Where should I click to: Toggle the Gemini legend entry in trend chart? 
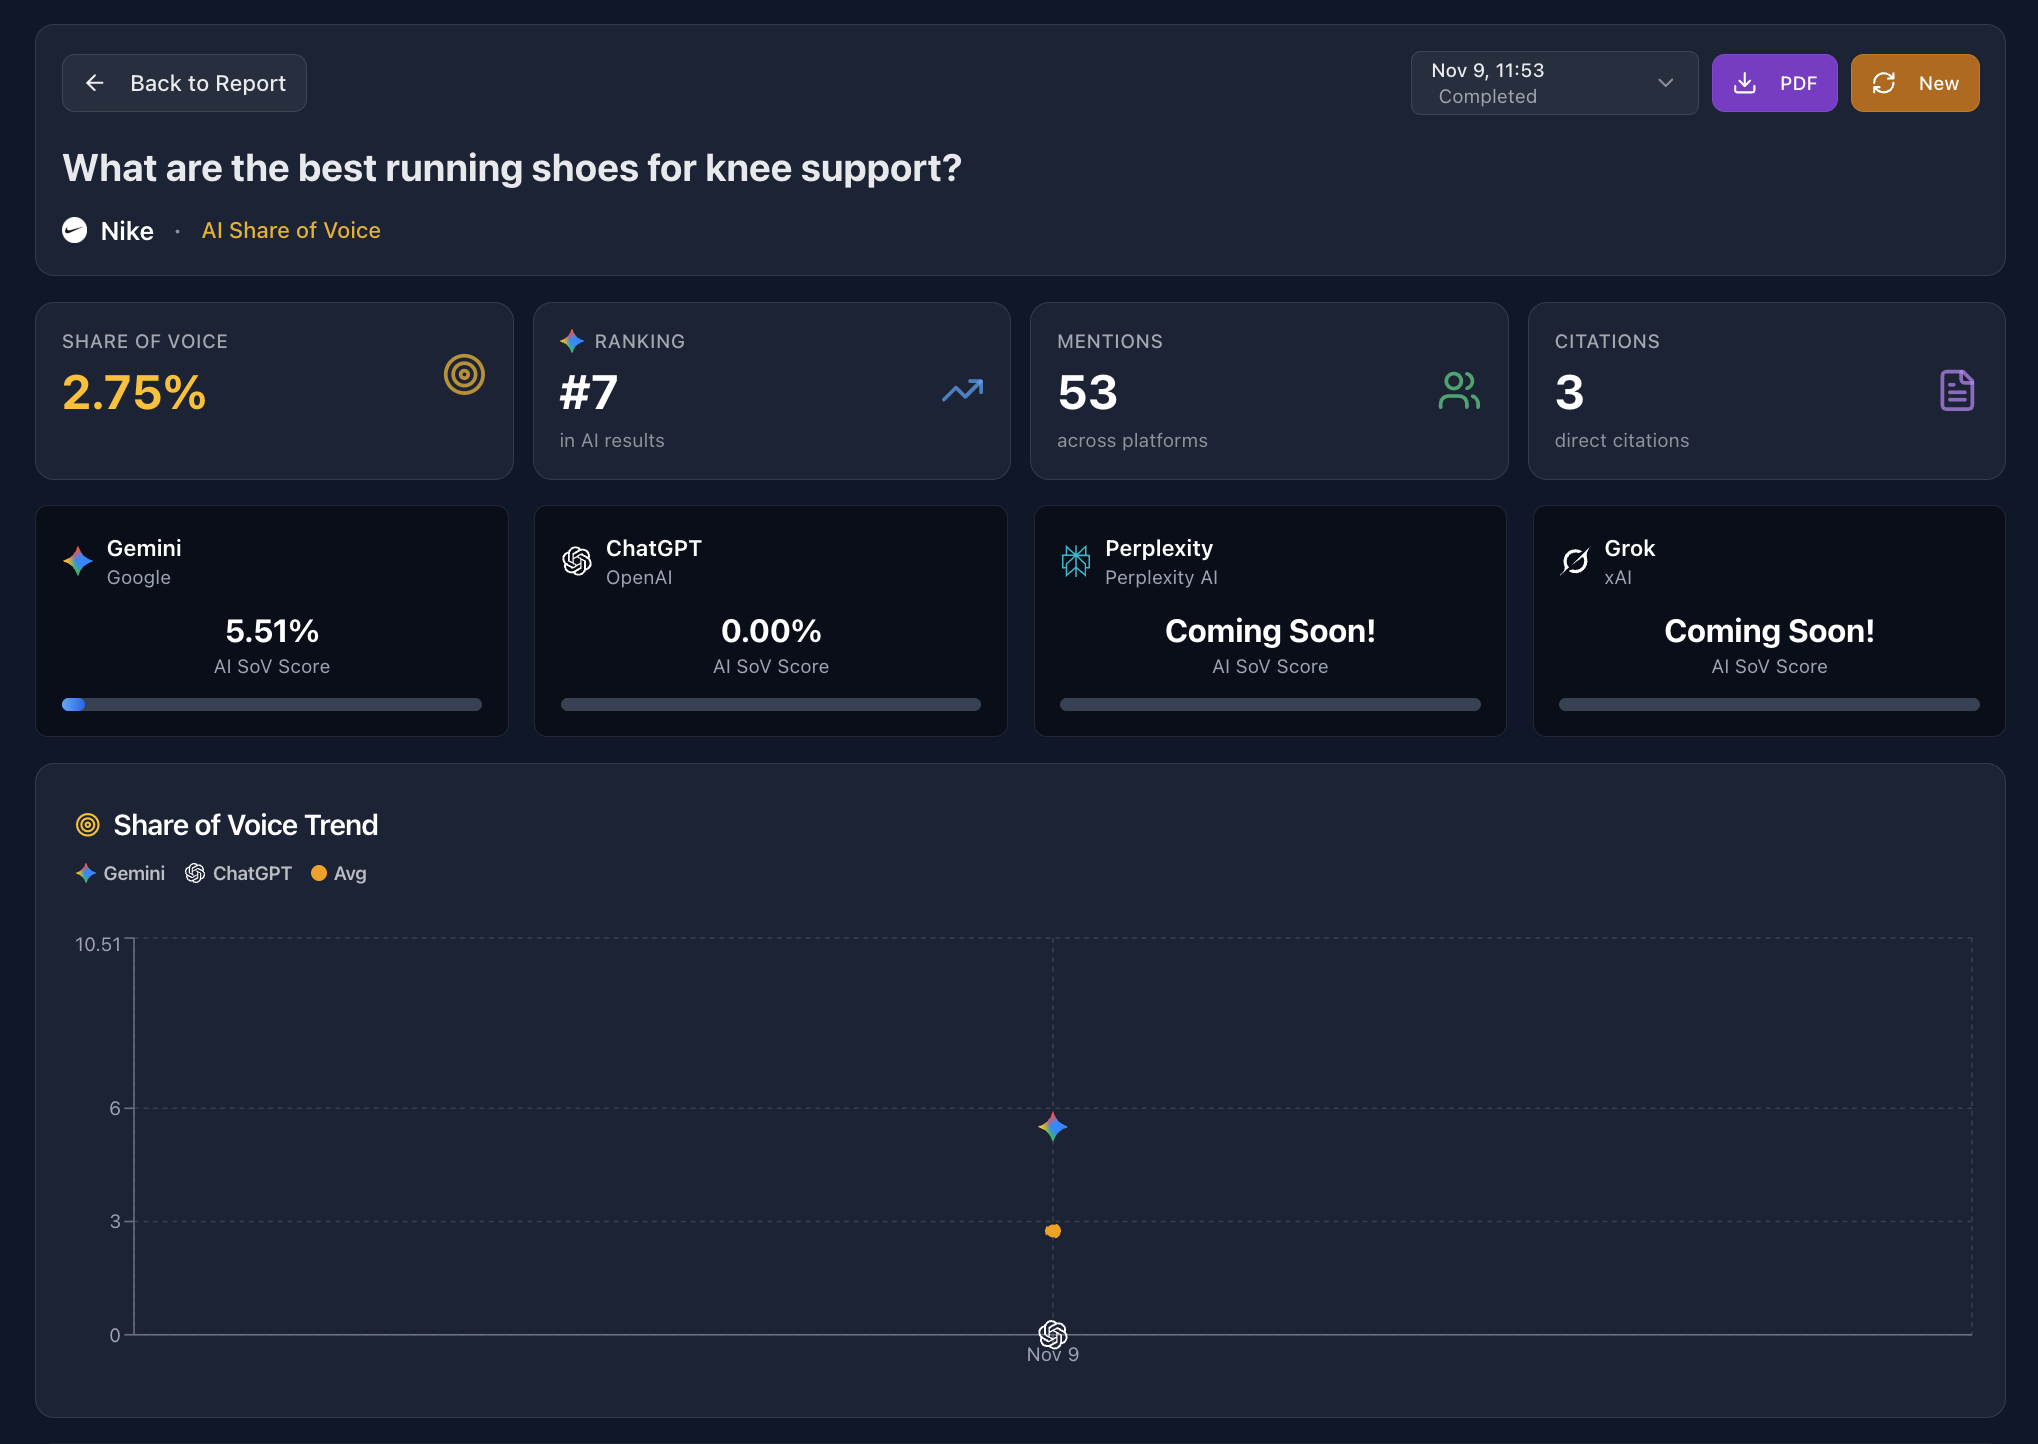120,873
